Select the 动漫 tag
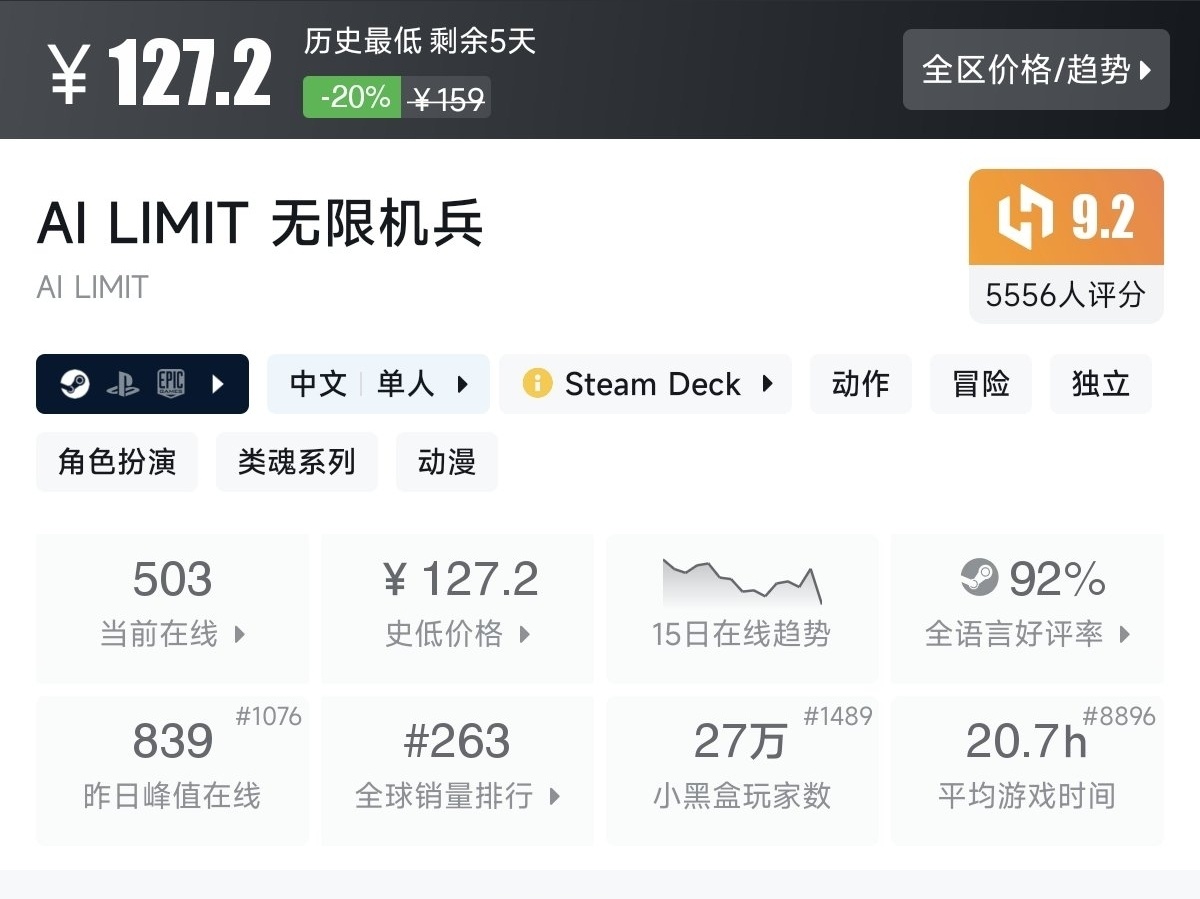This screenshot has height=899, width=1200. point(447,462)
